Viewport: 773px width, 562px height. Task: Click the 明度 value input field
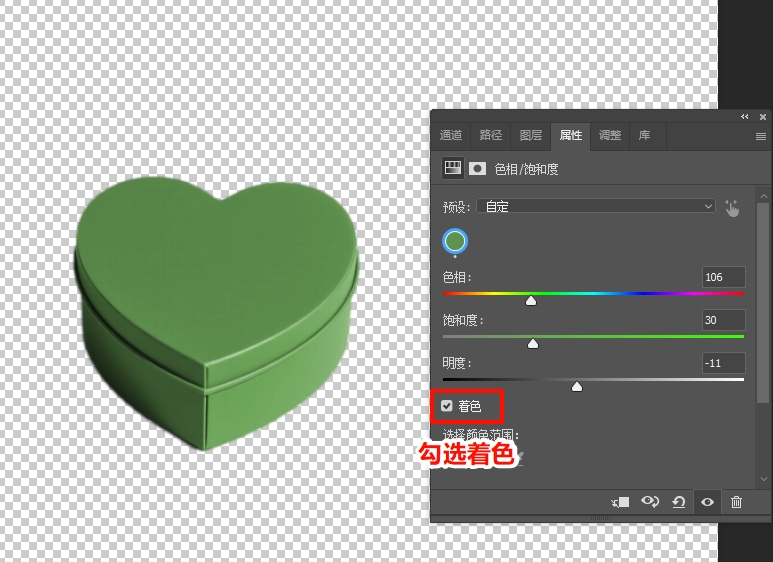point(724,363)
